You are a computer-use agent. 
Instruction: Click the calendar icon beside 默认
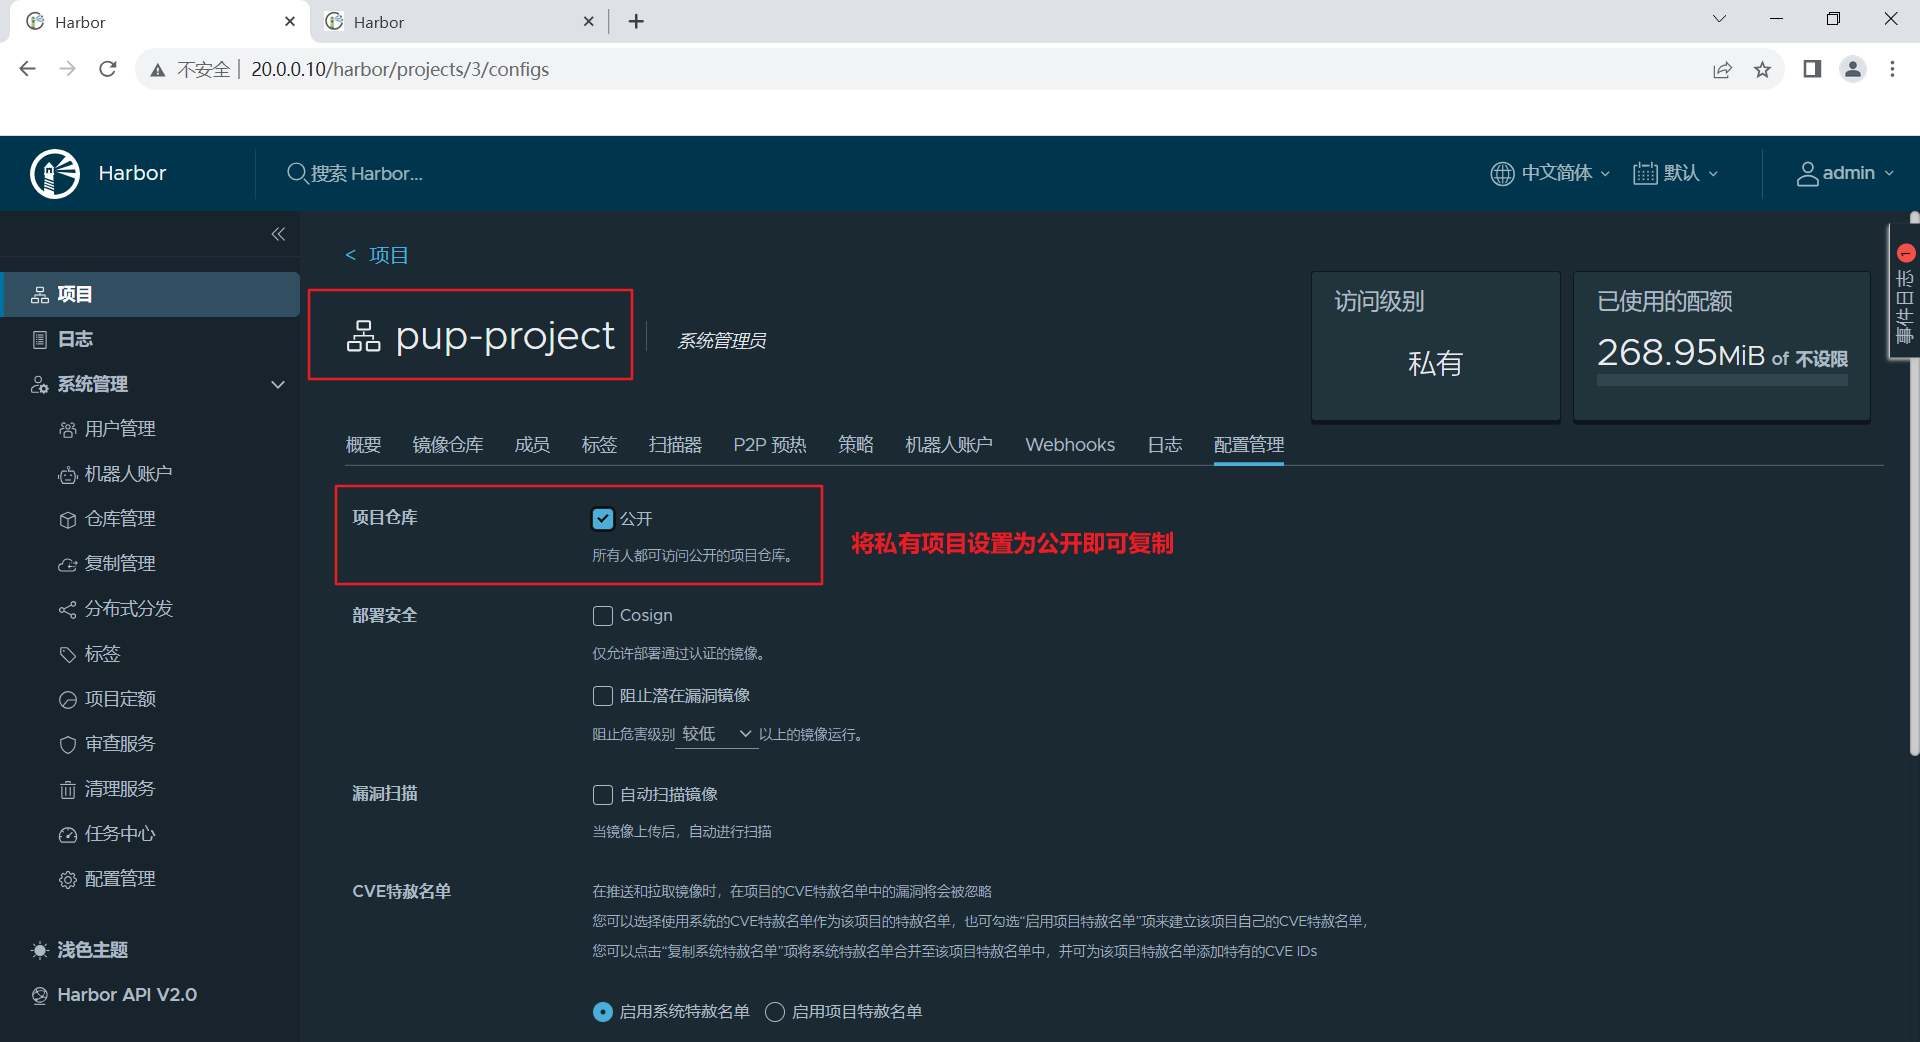pos(1645,173)
